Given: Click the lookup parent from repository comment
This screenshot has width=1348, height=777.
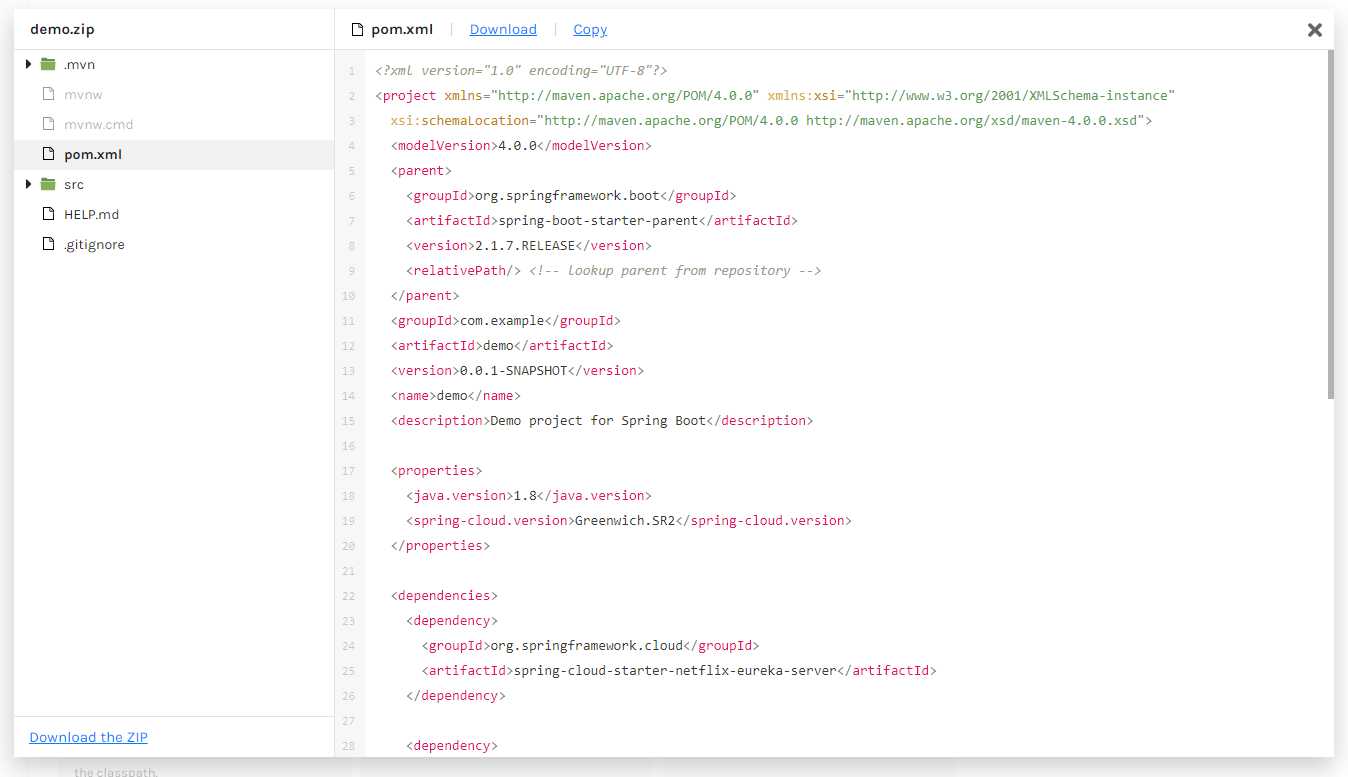Looking at the screenshot, I should pos(675,271).
